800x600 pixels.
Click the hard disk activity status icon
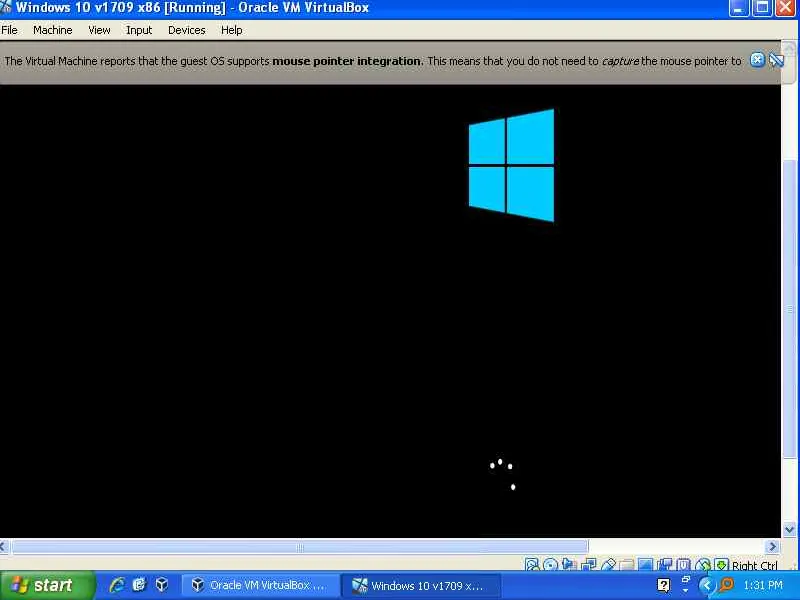[532, 565]
